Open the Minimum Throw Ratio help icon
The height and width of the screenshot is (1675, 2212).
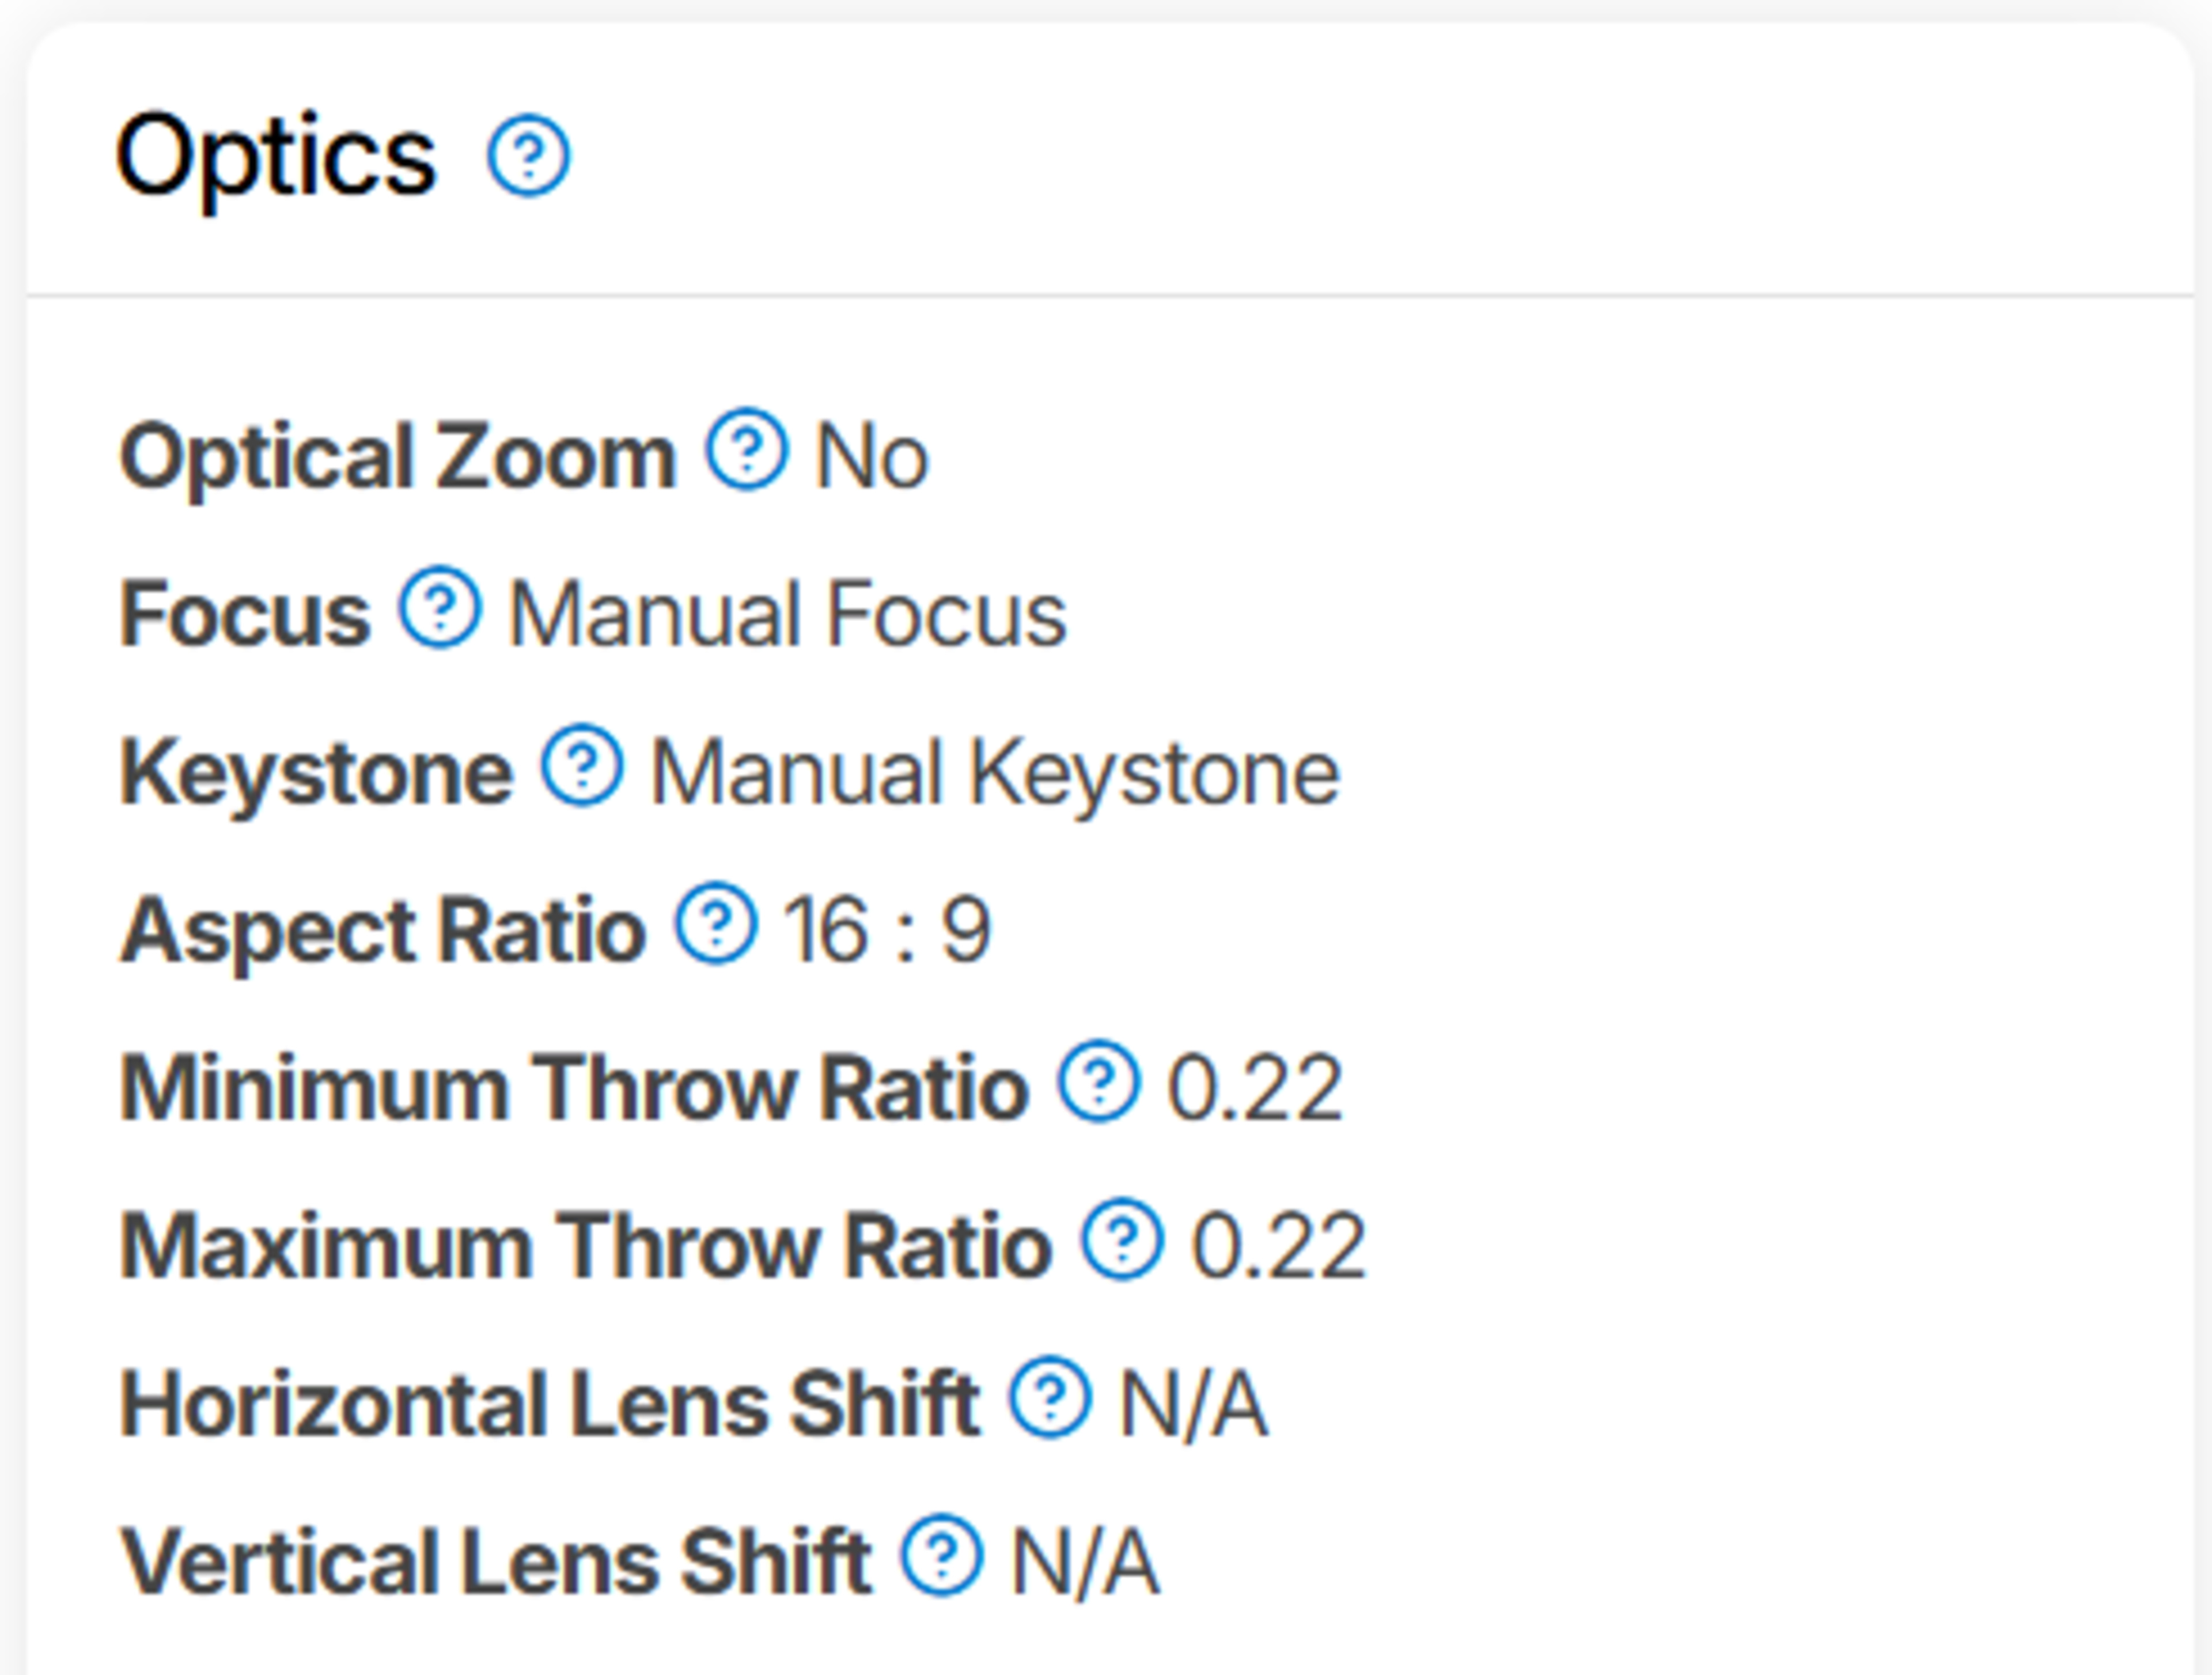(1099, 1082)
